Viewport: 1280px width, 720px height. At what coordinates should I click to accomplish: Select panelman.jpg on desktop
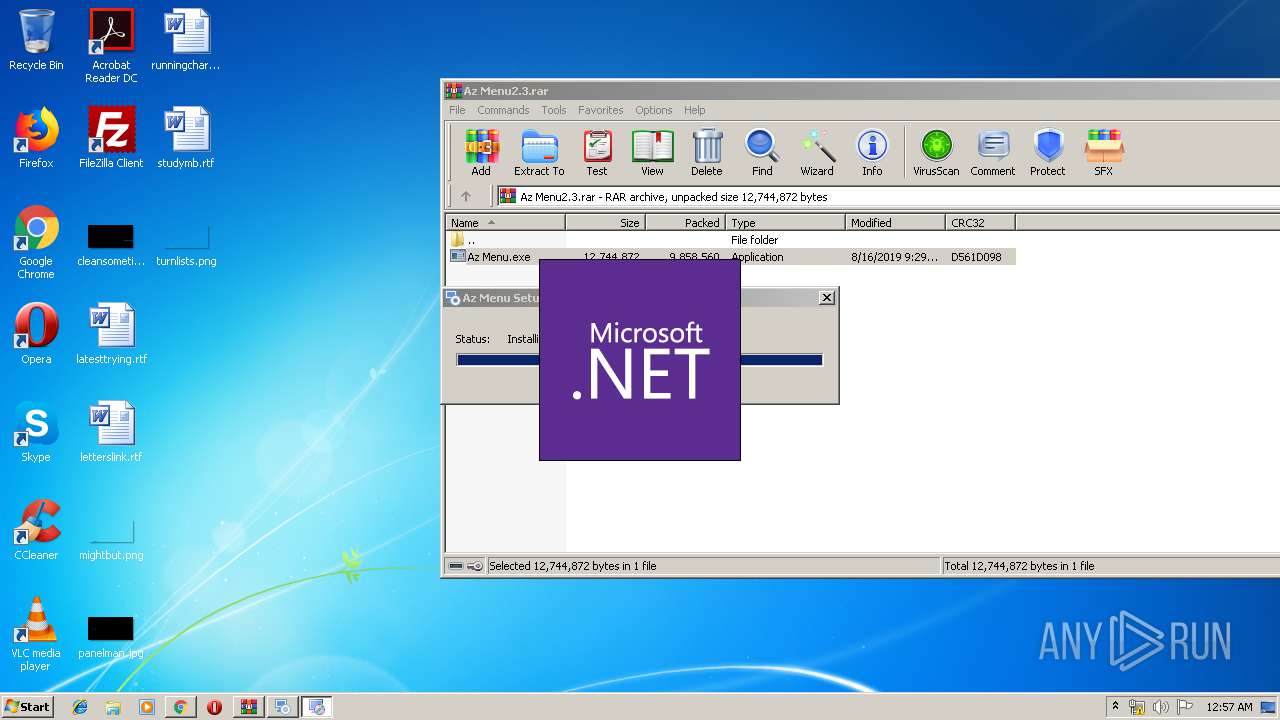[111, 638]
